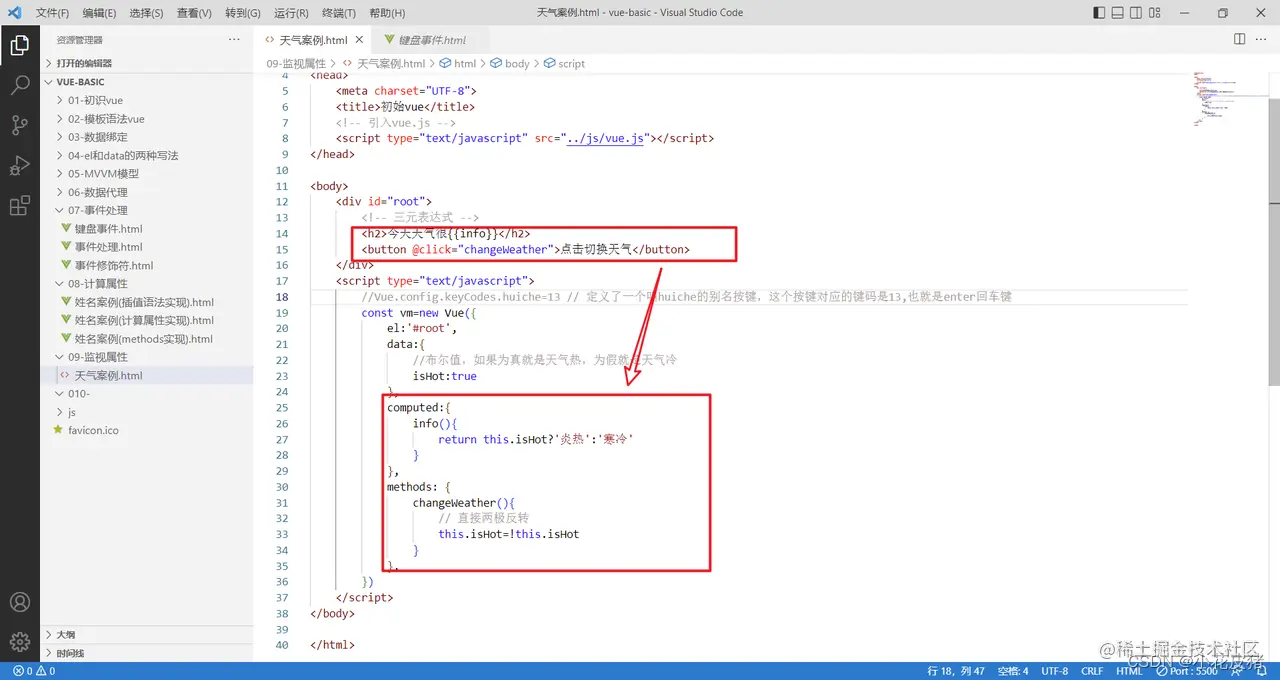Image resolution: width=1280 pixels, height=680 pixels.
Task: Click cursor position 行 18, 列 47
Action: (x=956, y=671)
